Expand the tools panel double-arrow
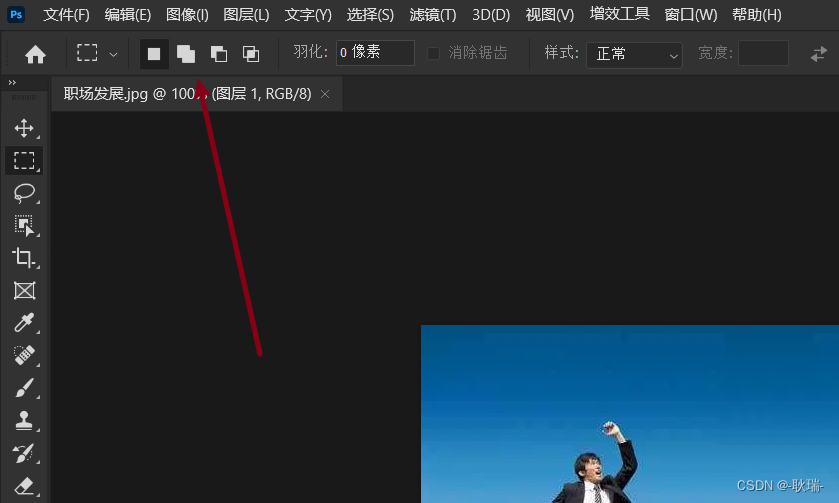 (x=12, y=82)
